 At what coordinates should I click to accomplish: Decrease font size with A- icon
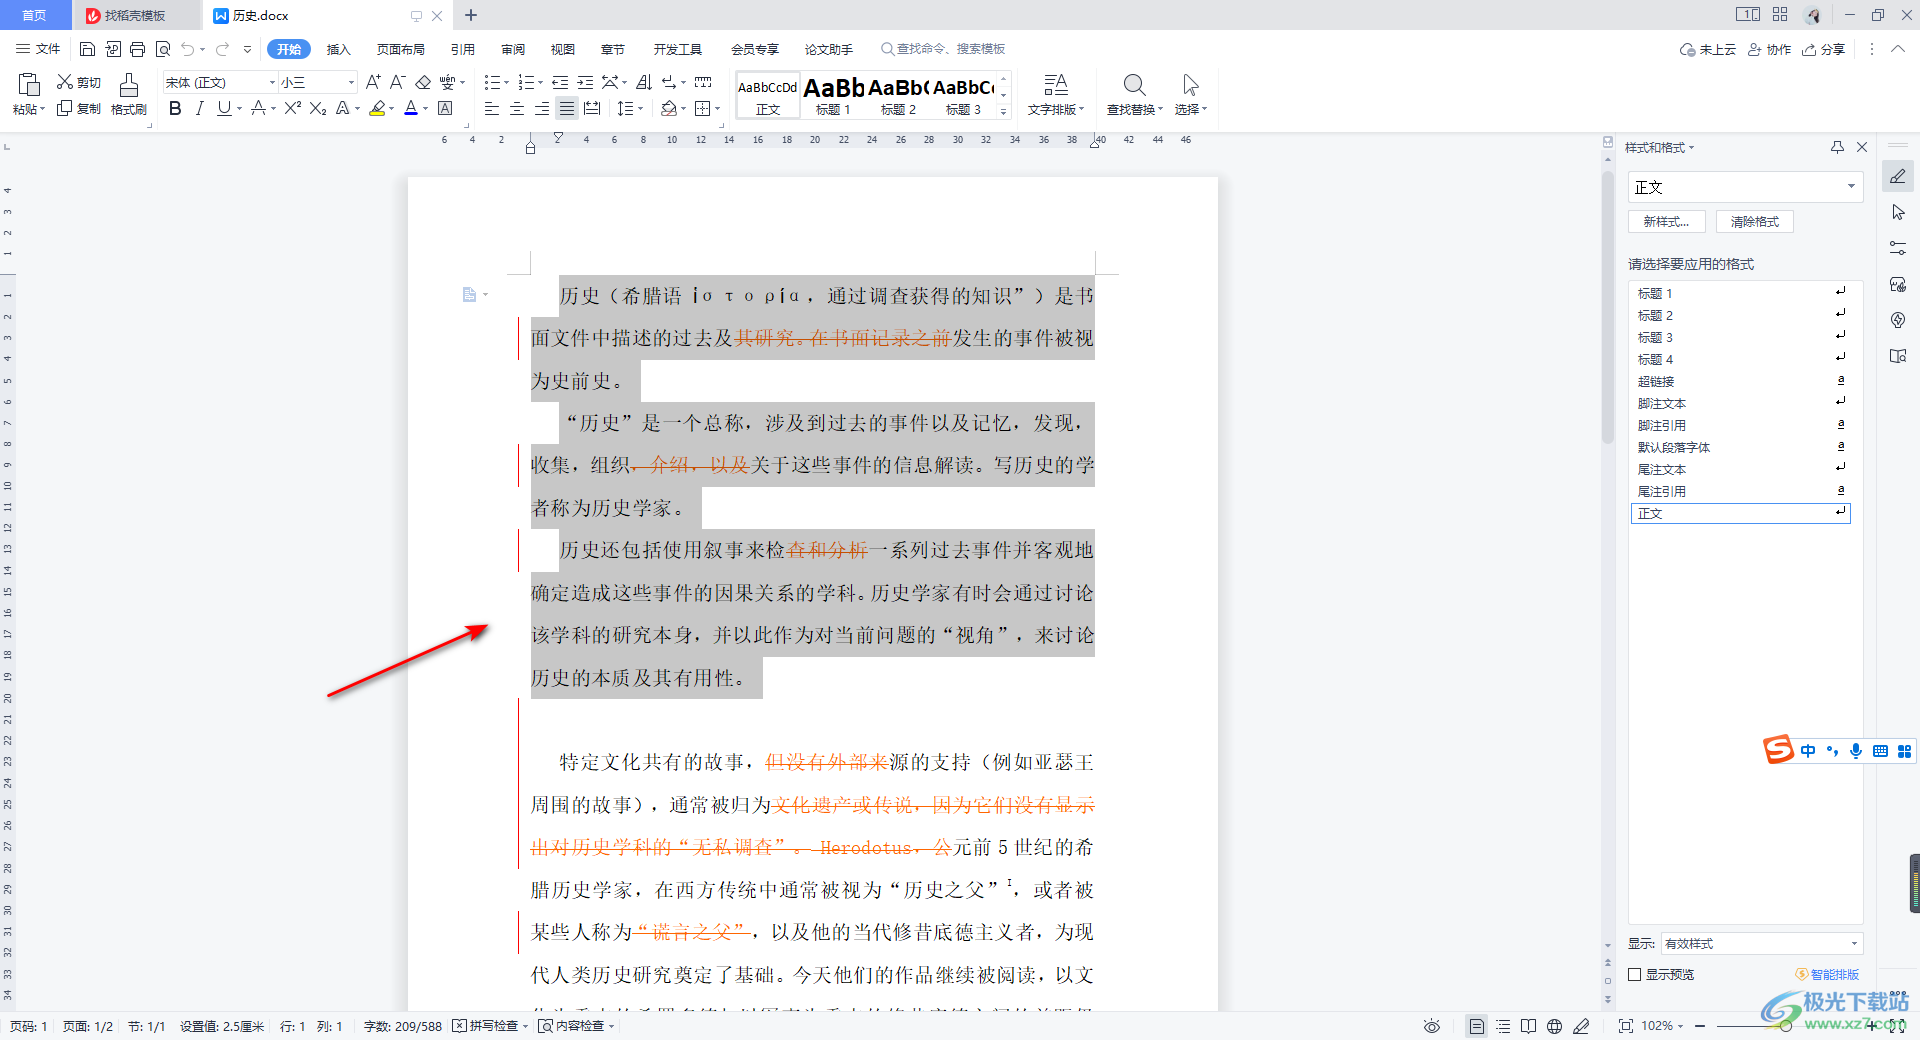click(397, 82)
